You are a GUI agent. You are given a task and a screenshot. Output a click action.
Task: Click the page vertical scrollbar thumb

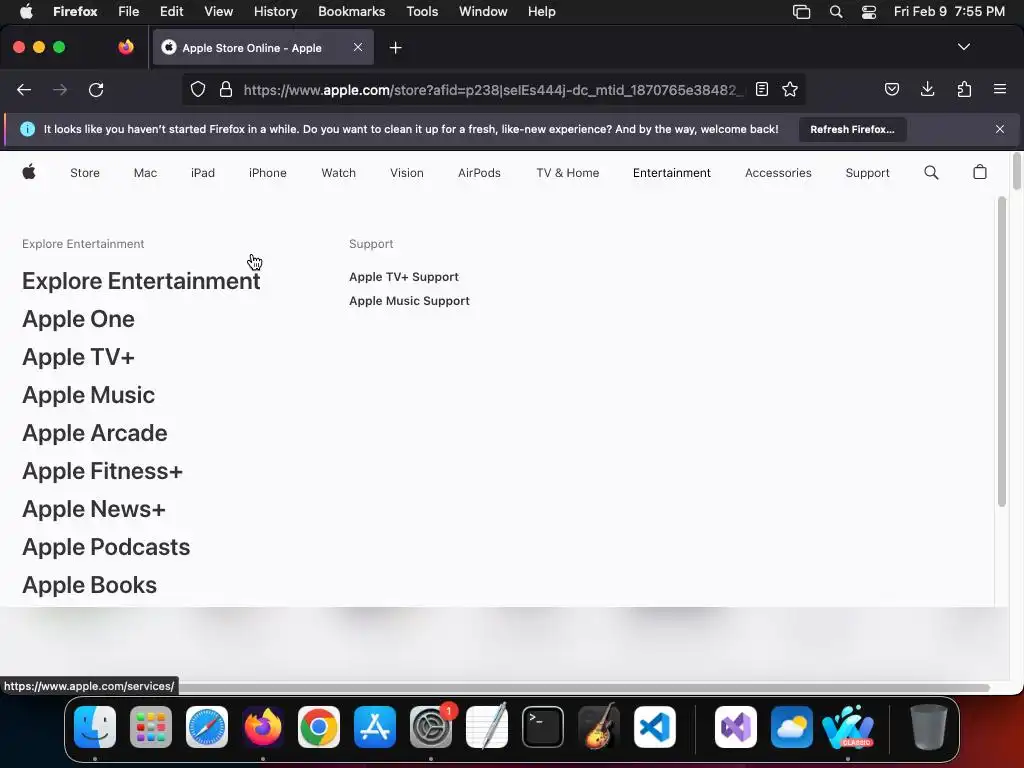1017,171
